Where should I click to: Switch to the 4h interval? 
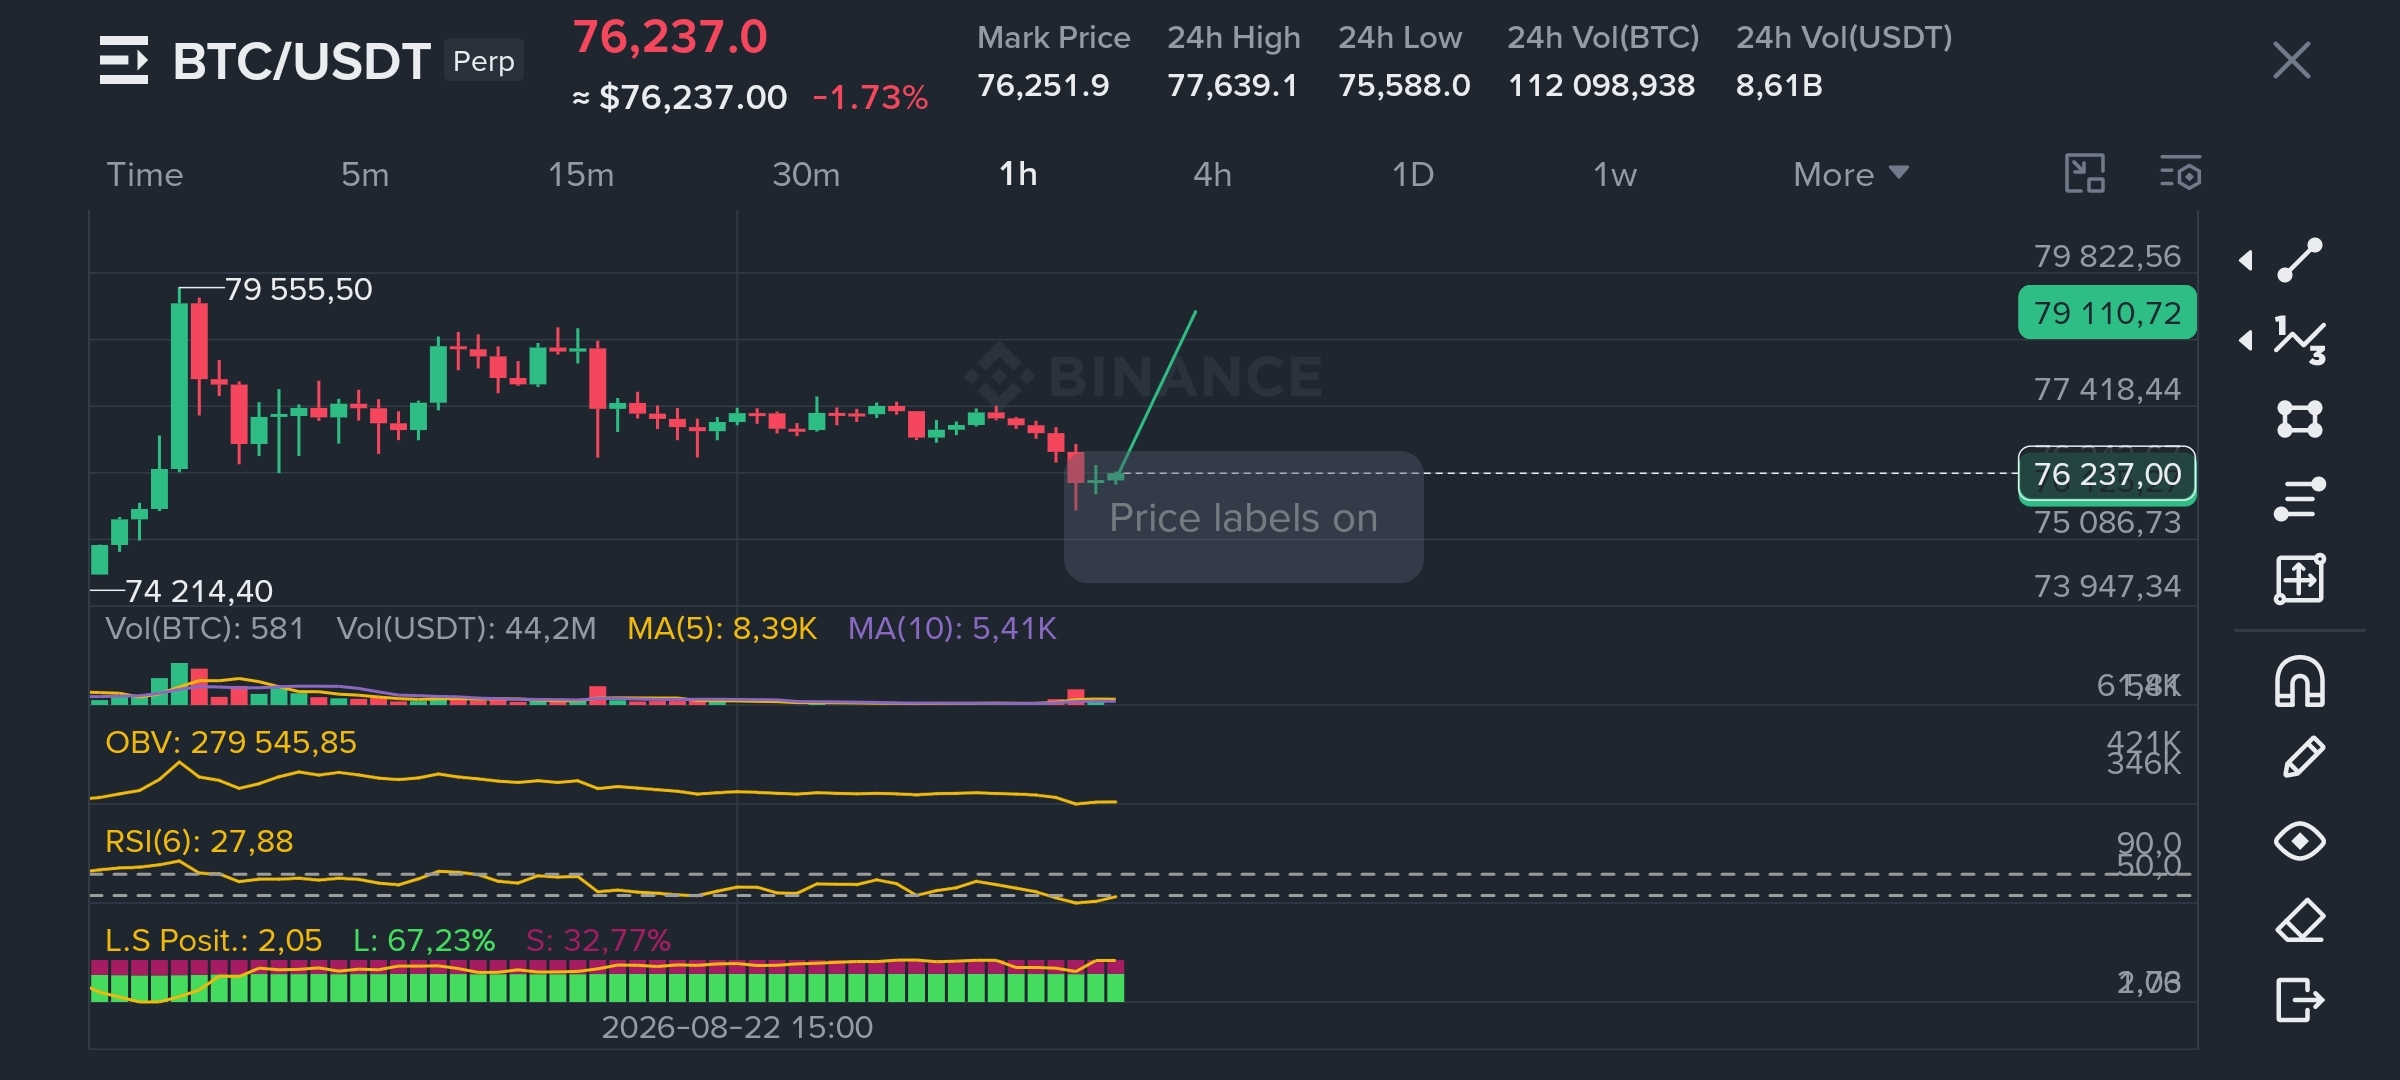pyautogui.click(x=1212, y=174)
